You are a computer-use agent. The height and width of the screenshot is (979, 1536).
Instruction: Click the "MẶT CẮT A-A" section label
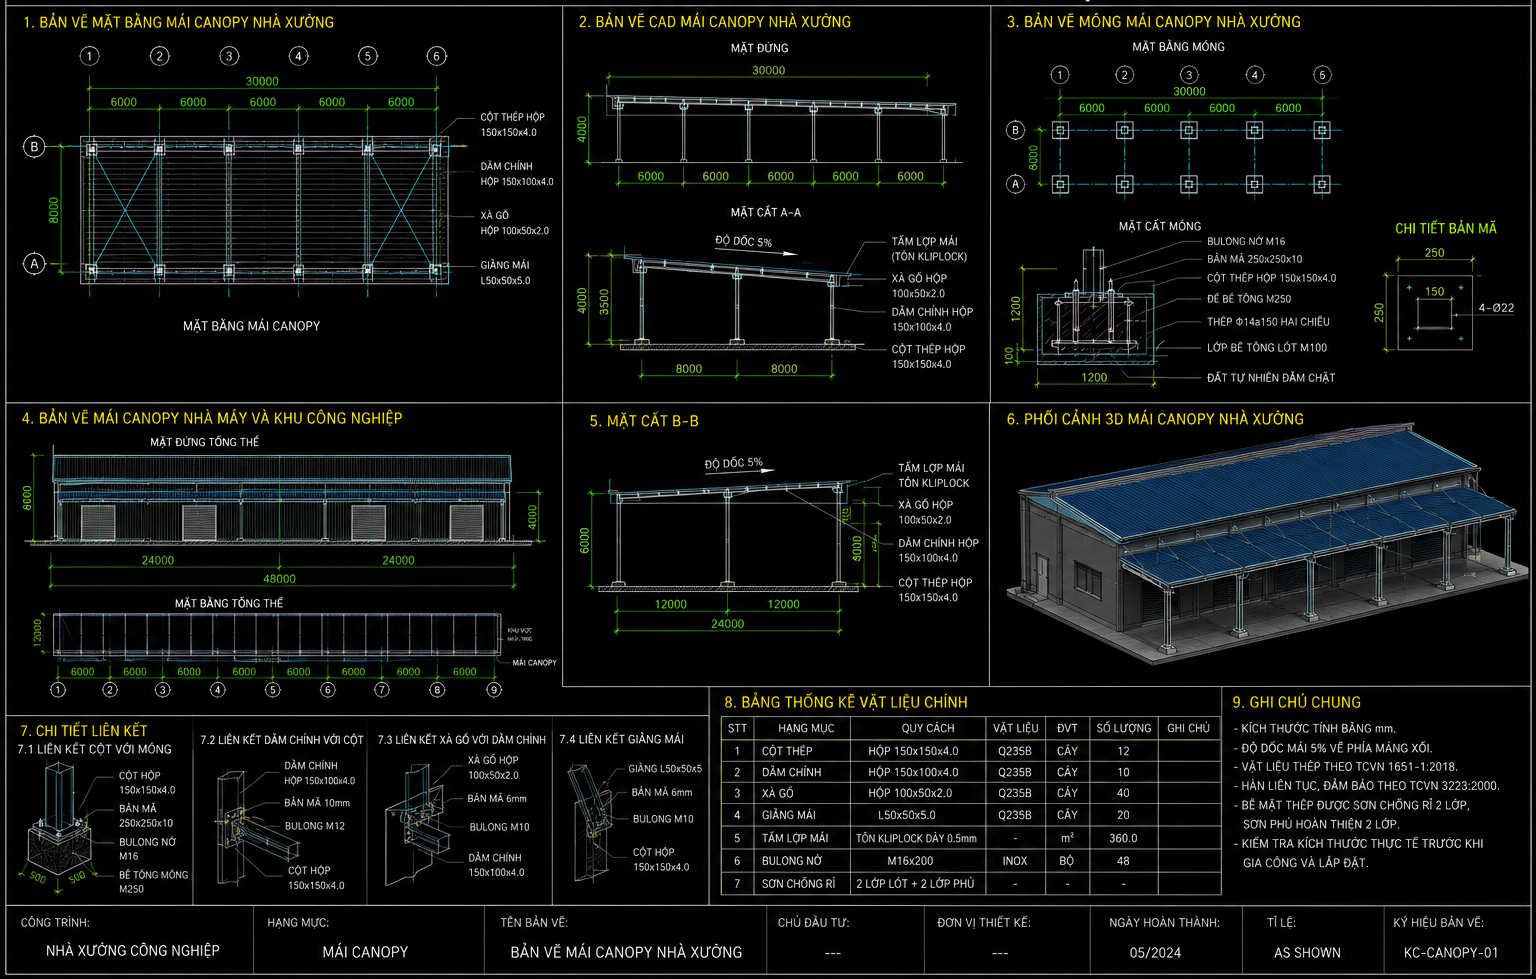[x=766, y=212]
